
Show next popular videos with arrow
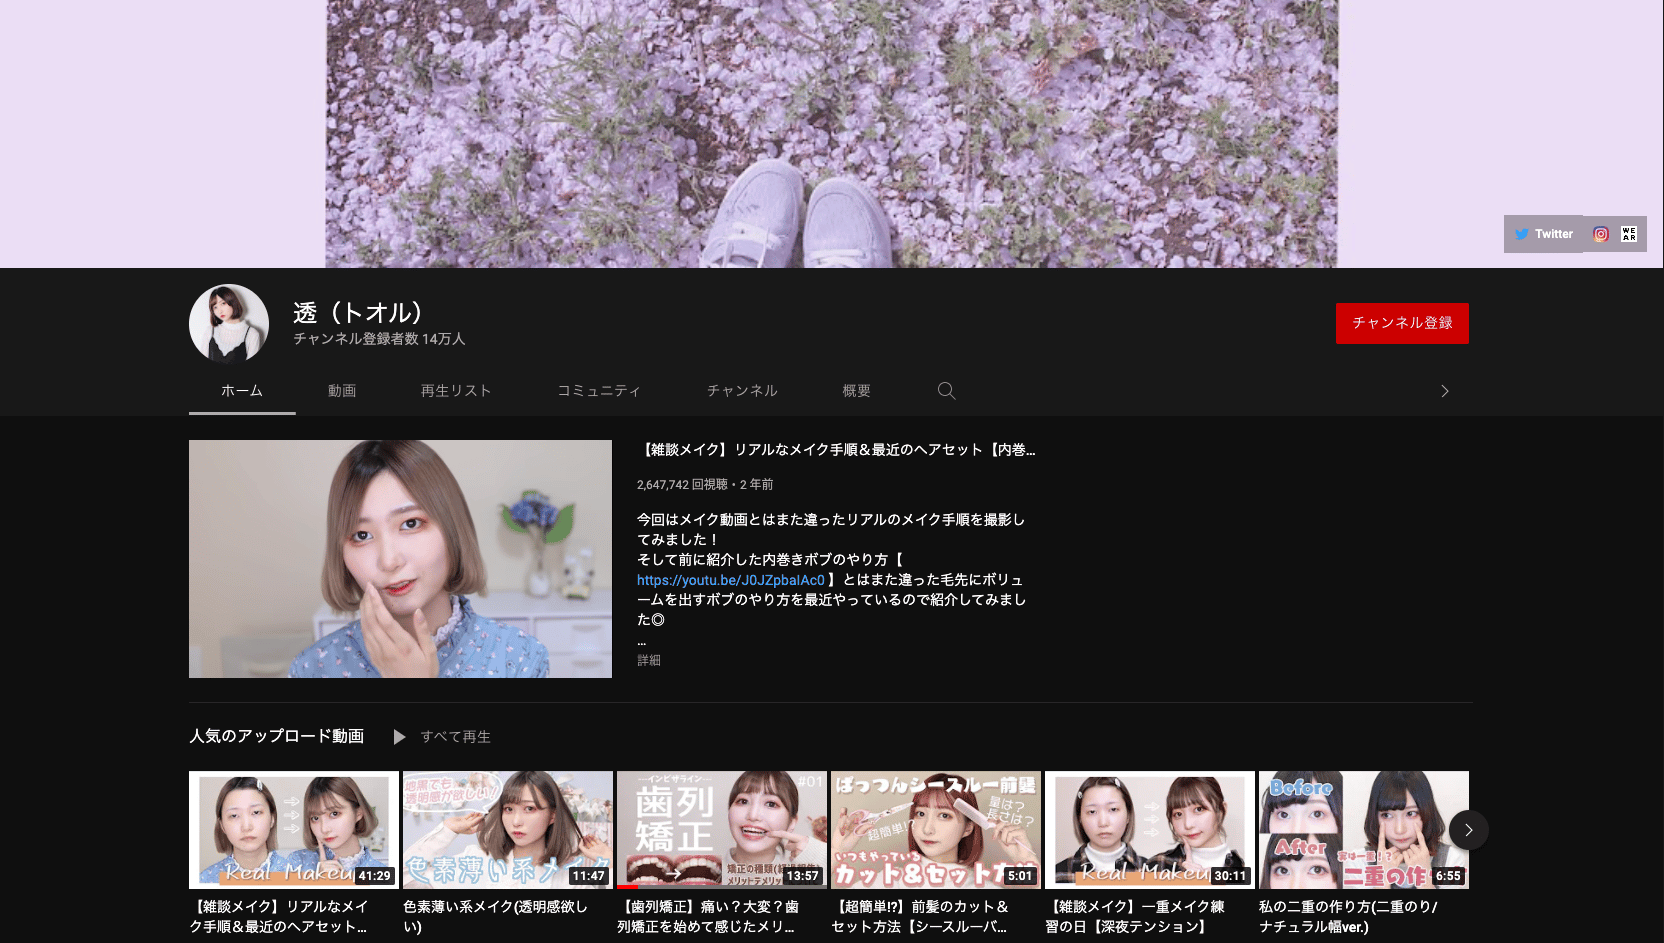[x=1468, y=830]
